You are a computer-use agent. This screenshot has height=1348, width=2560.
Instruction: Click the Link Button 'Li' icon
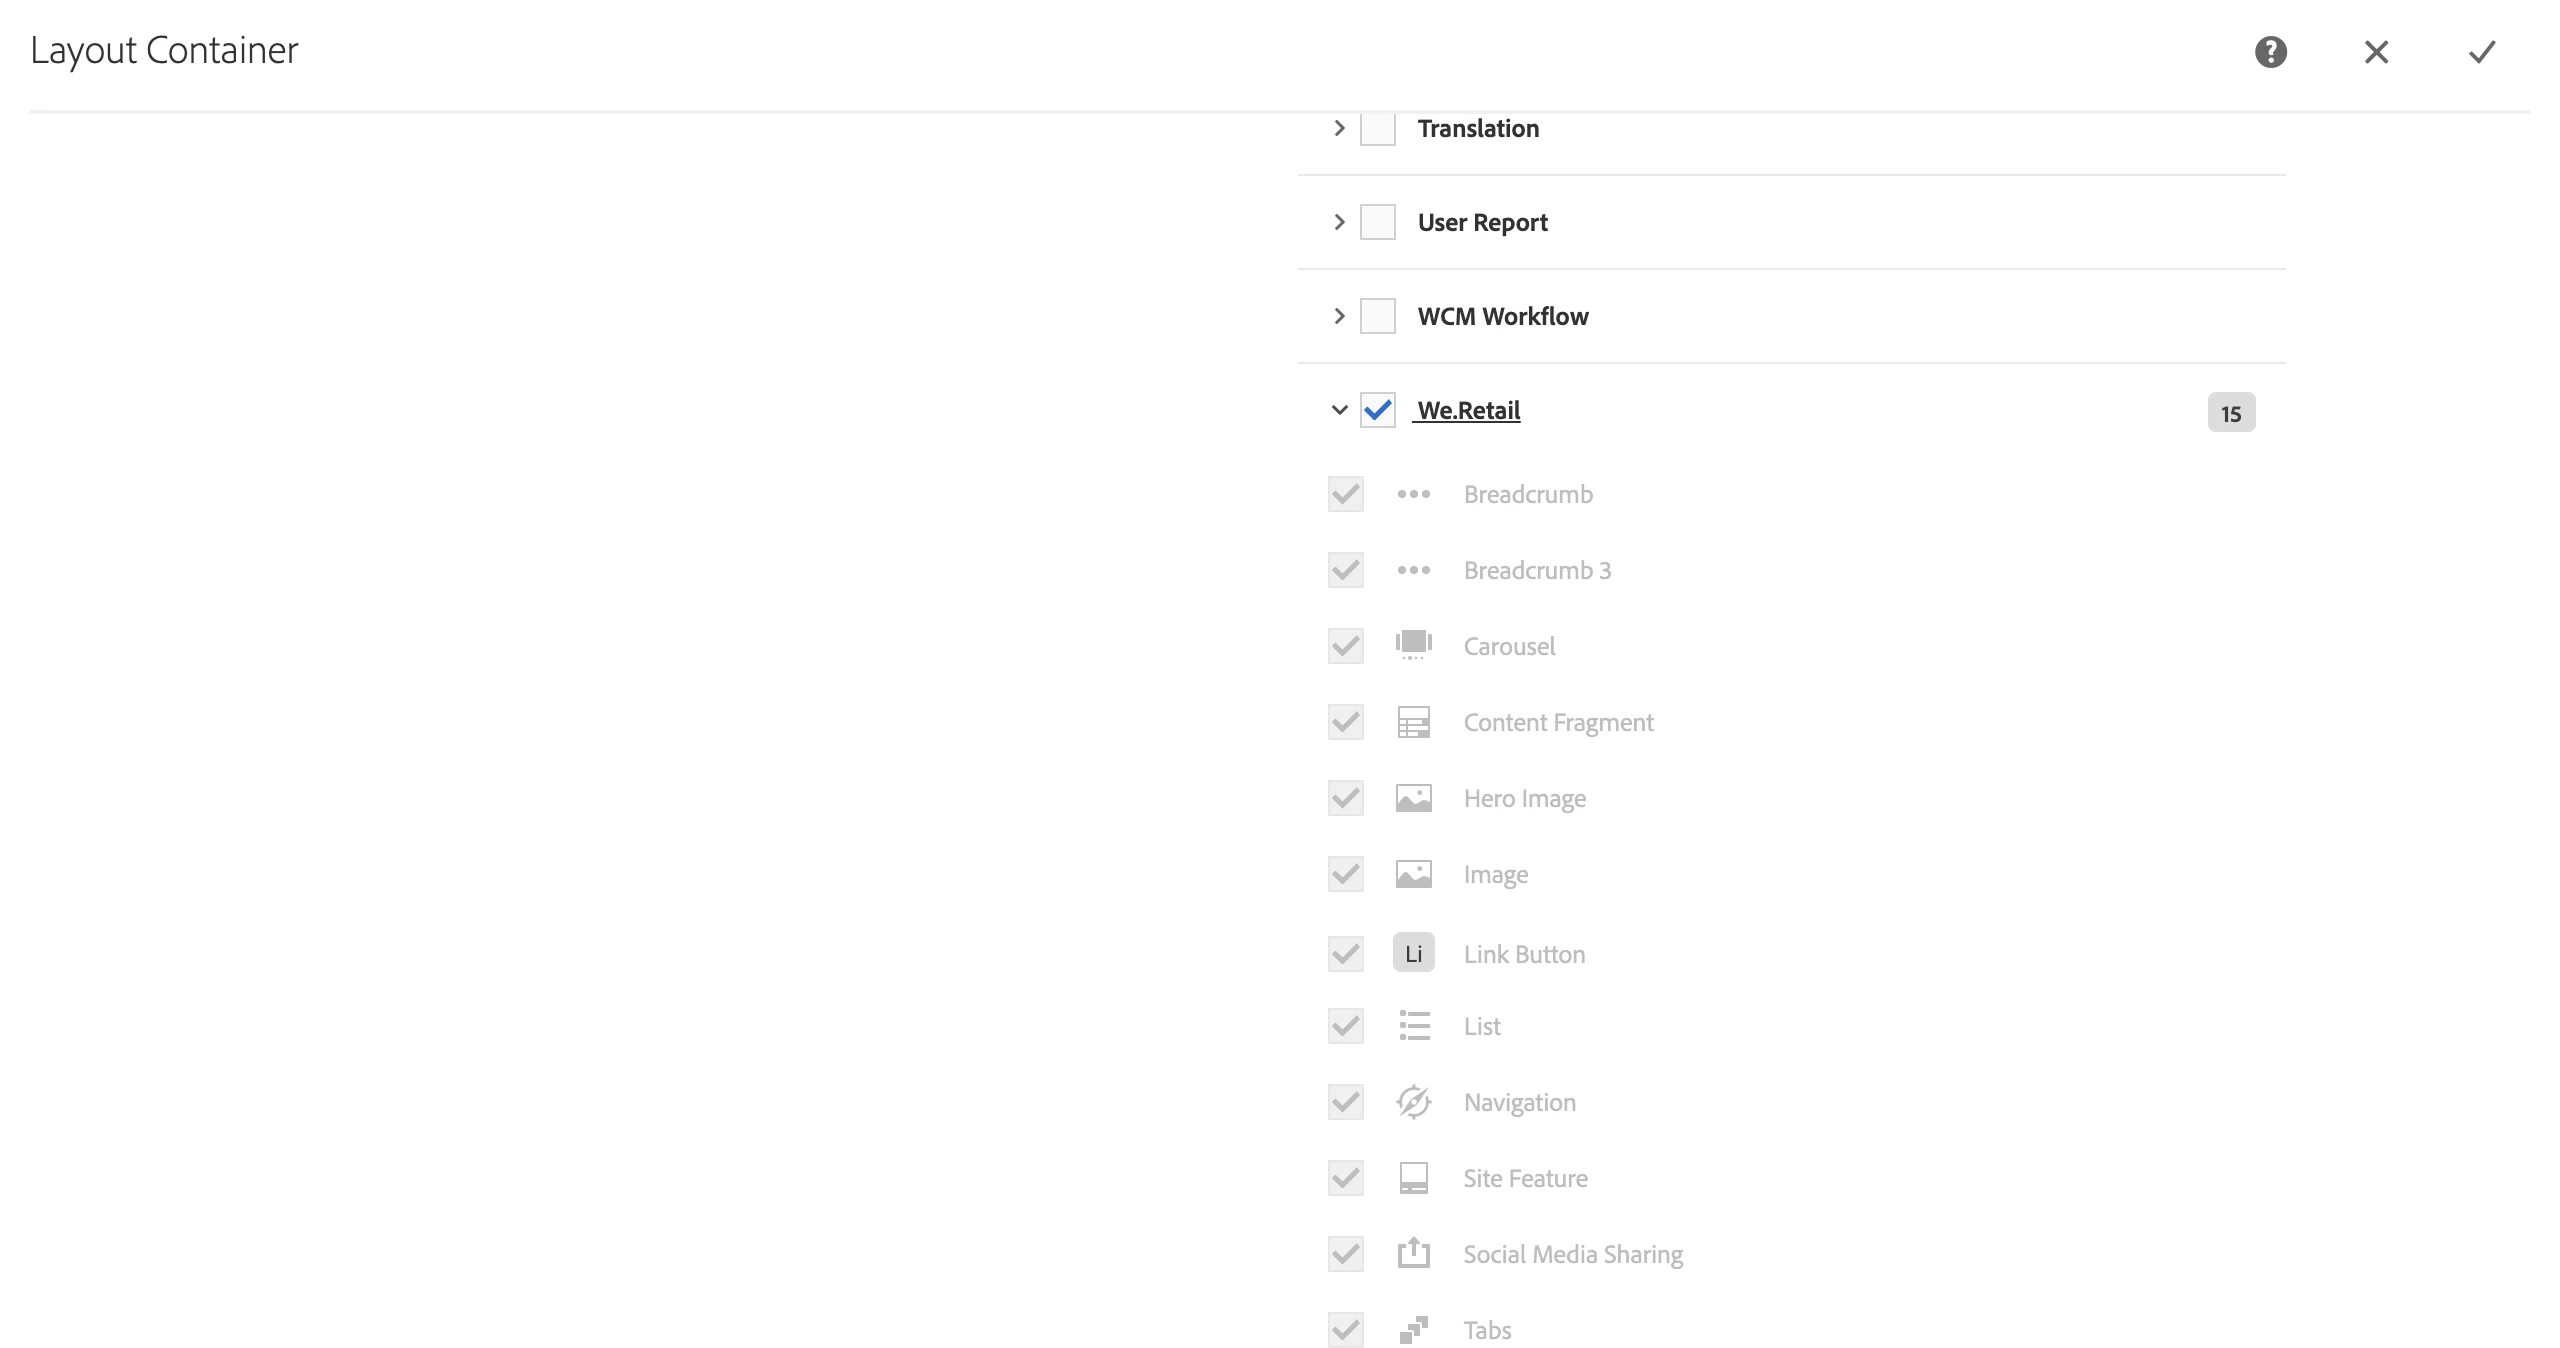click(1413, 953)
